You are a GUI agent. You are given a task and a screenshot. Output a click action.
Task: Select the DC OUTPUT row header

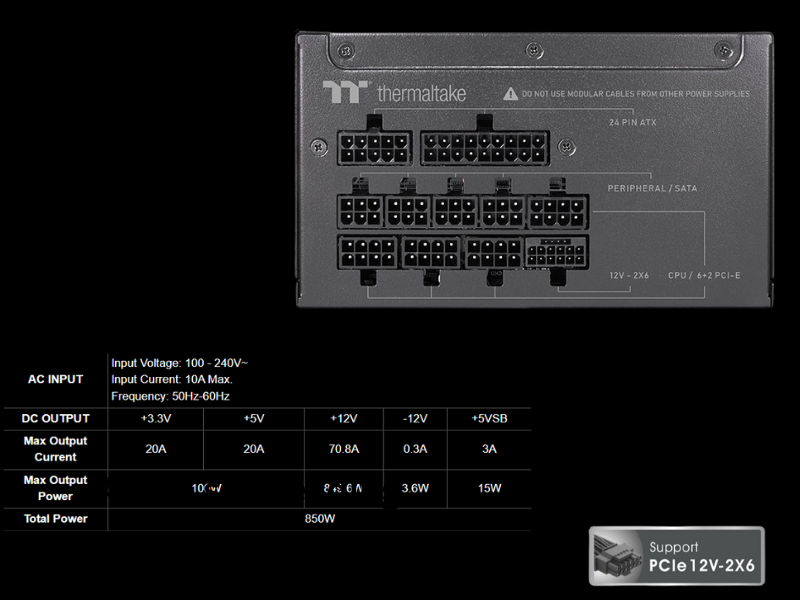coord(55,419)
